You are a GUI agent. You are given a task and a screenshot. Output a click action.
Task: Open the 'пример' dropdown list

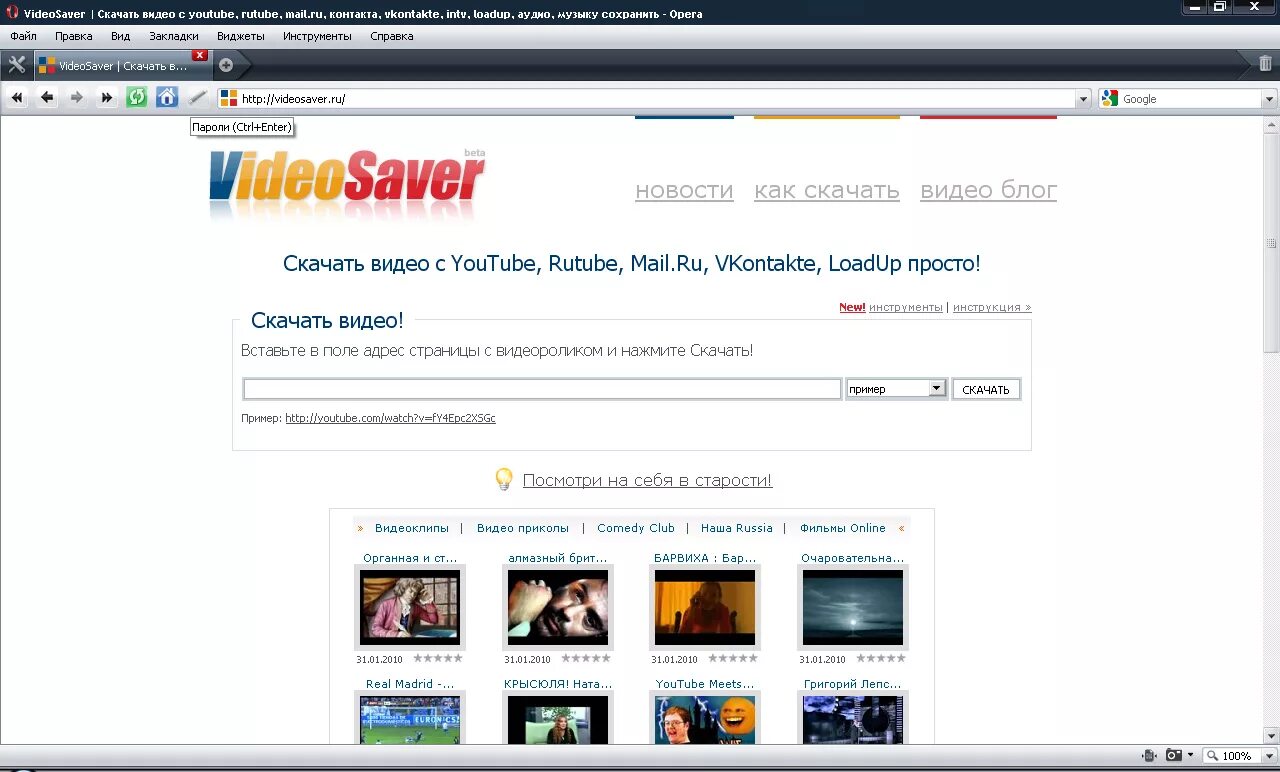pyautogui.click(x=896, y=389)
